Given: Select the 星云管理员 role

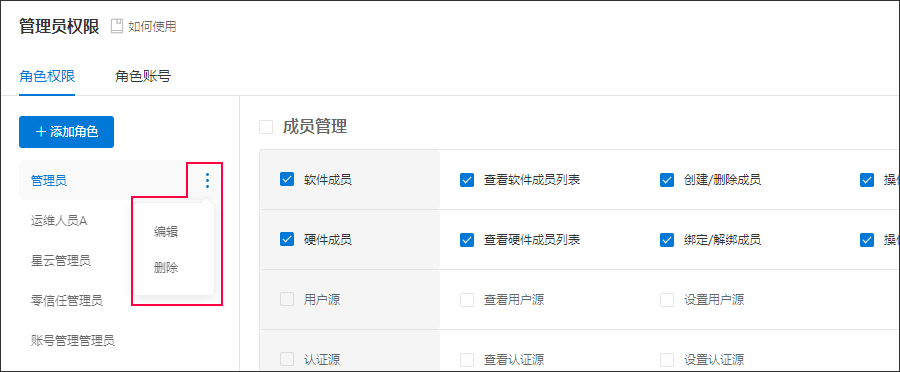Looking at the screenshot, I should (x=61, y=261).
